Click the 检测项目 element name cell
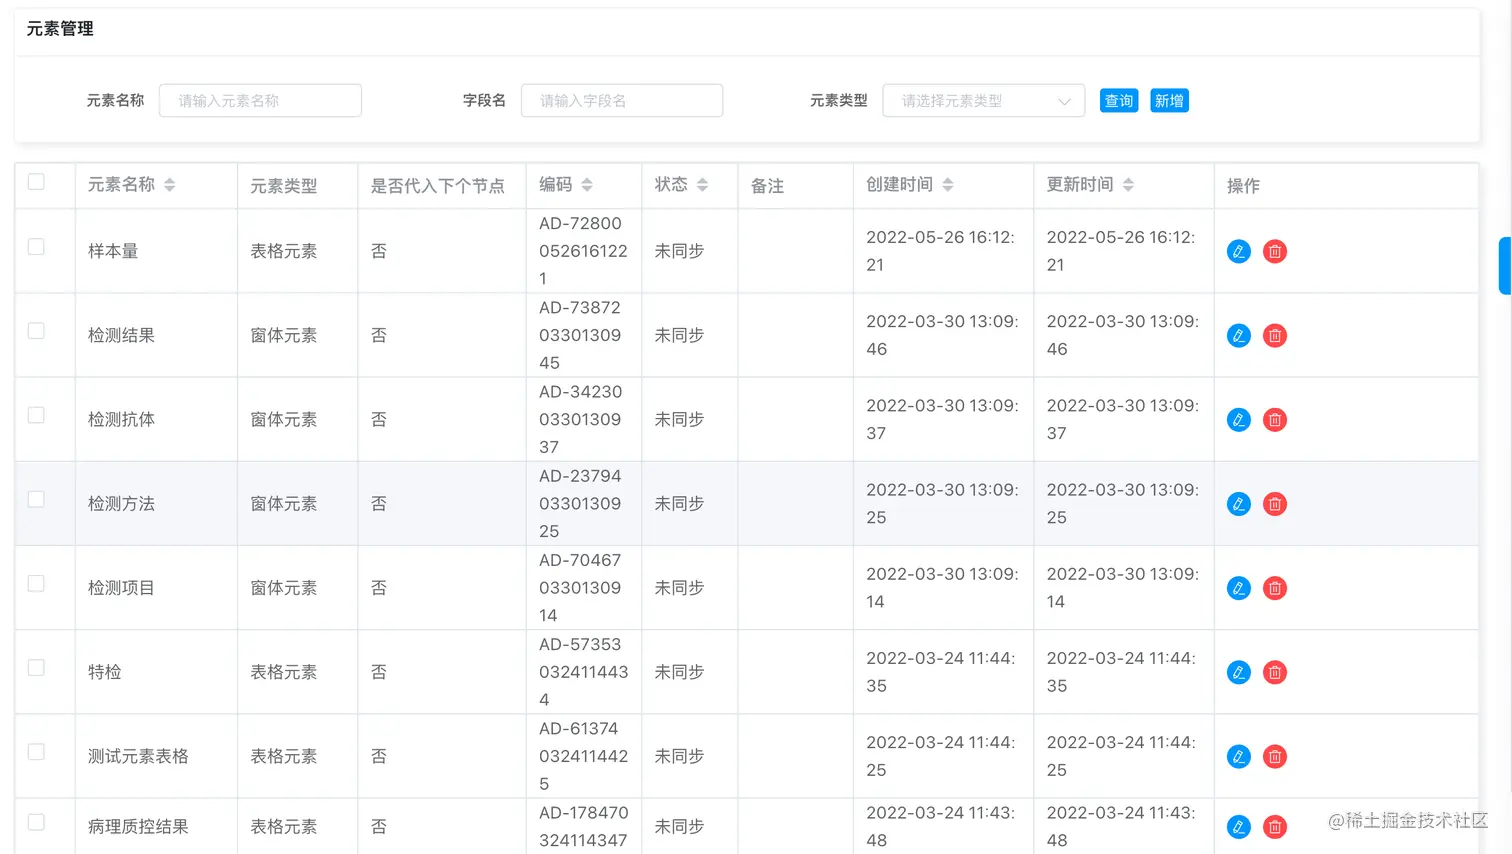Screen dimensions: 1512x854 pos(121,588)
